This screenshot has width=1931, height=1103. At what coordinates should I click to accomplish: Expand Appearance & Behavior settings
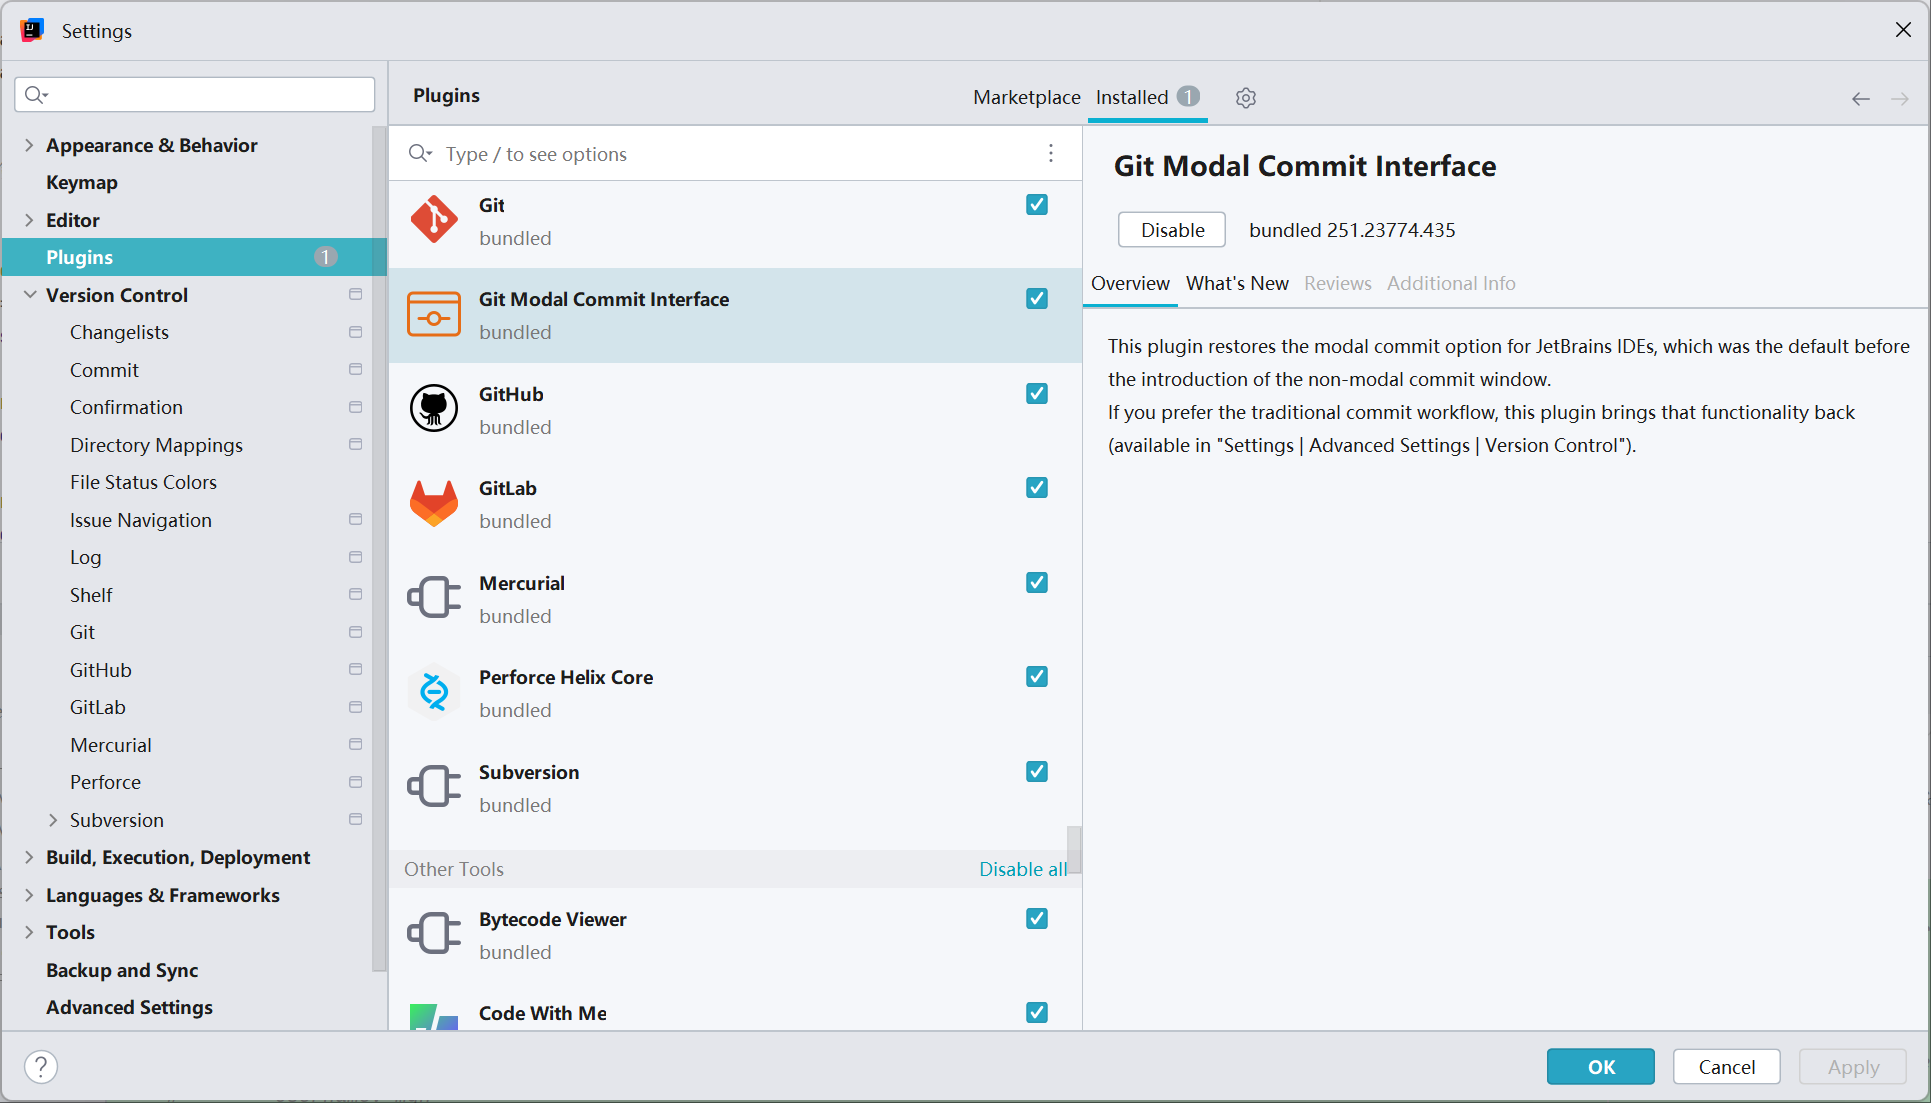(30, 145)
